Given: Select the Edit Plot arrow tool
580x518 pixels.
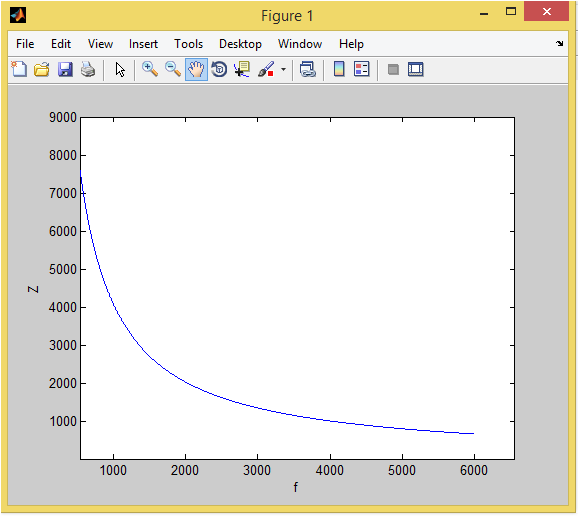Looking at the screenshot, I should click(x=120, y=69).
